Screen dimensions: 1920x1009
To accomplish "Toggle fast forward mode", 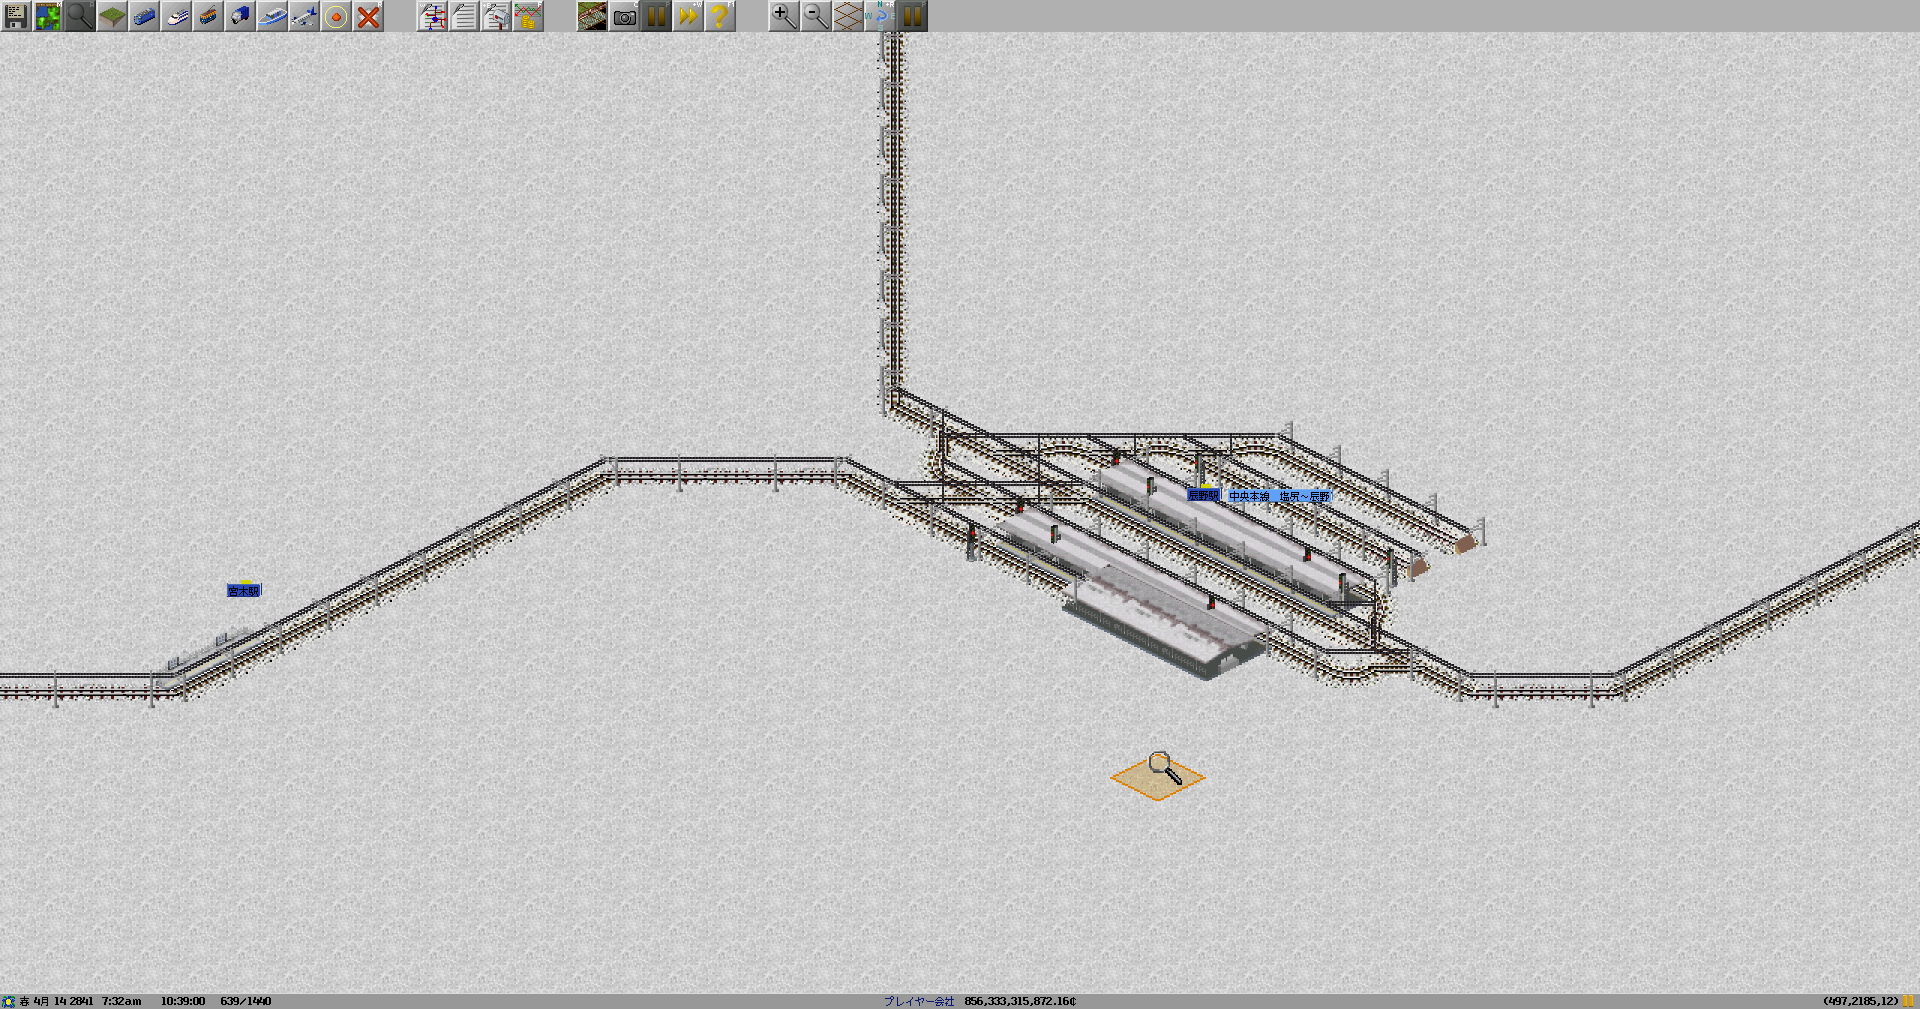I will tap(688, 16).
